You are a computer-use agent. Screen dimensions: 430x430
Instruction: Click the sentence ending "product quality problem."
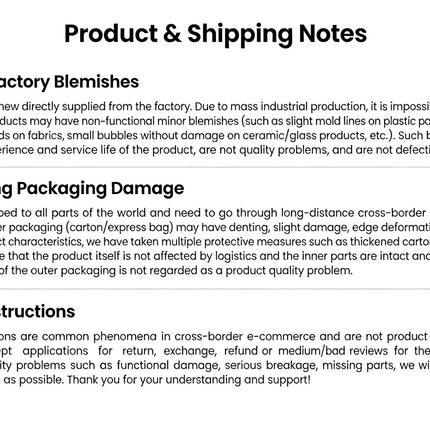click(x=176, y=270)
